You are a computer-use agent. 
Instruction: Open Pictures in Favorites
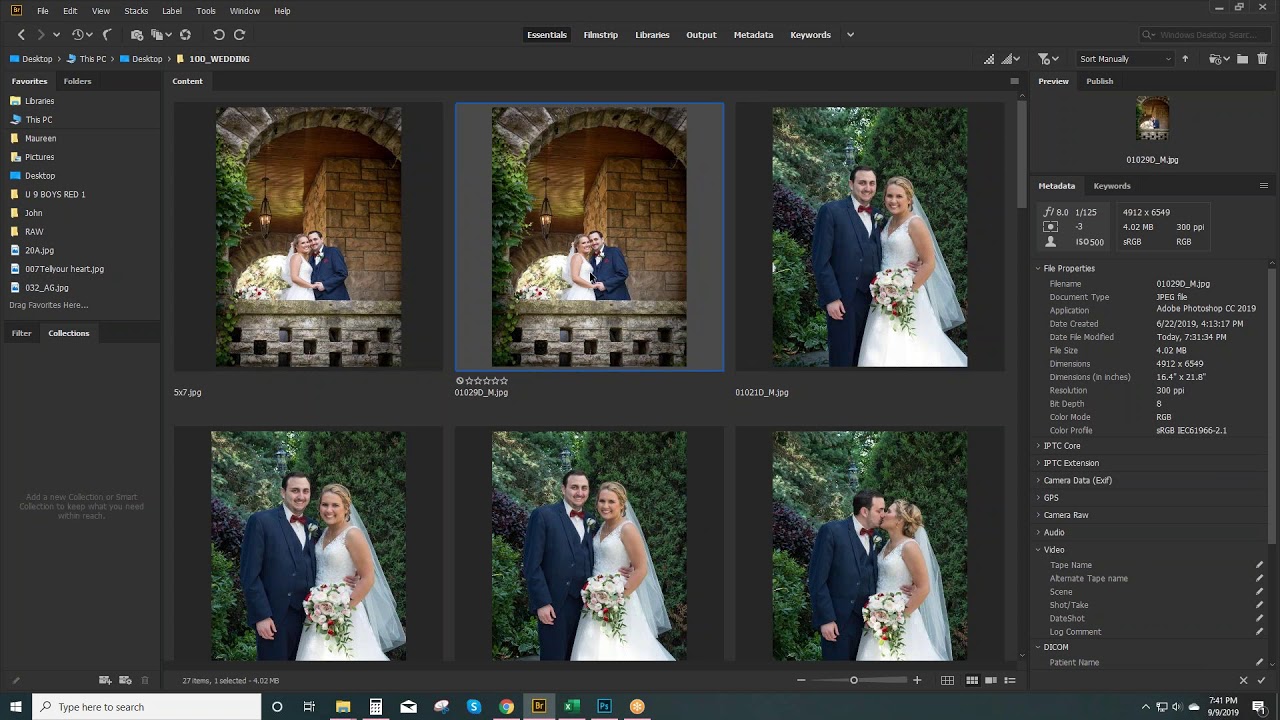[40, 157]
